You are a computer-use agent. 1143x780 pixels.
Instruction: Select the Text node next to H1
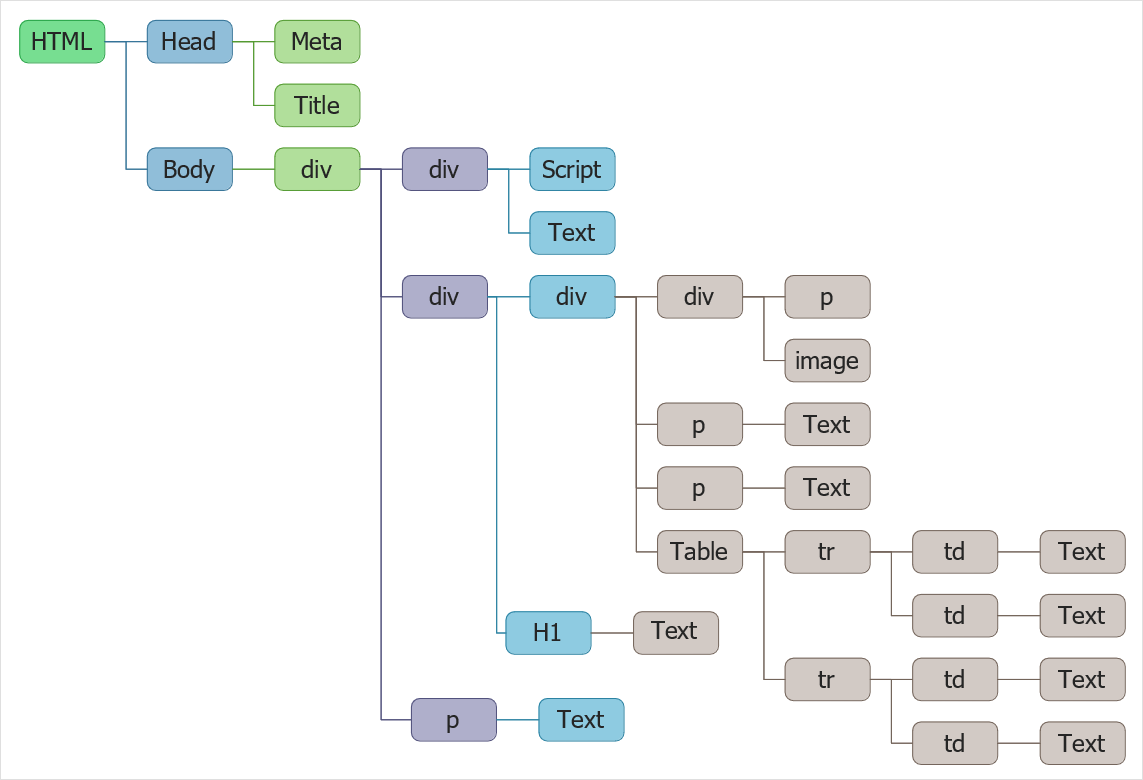tap(676, 633)
